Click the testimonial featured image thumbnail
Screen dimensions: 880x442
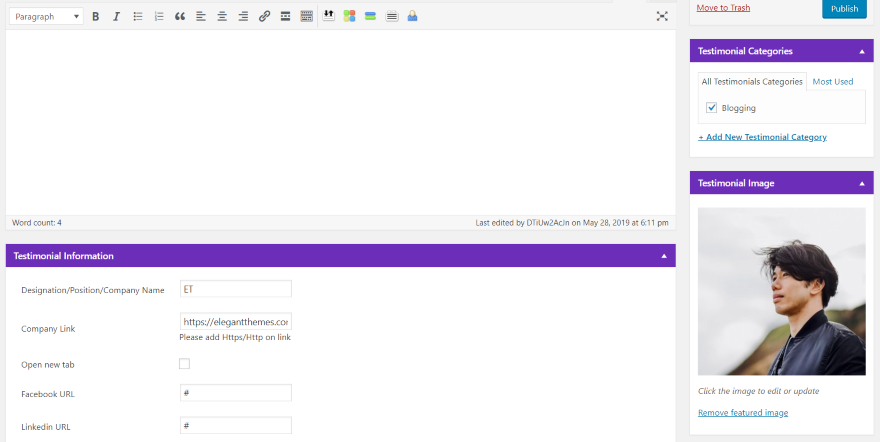782,291
